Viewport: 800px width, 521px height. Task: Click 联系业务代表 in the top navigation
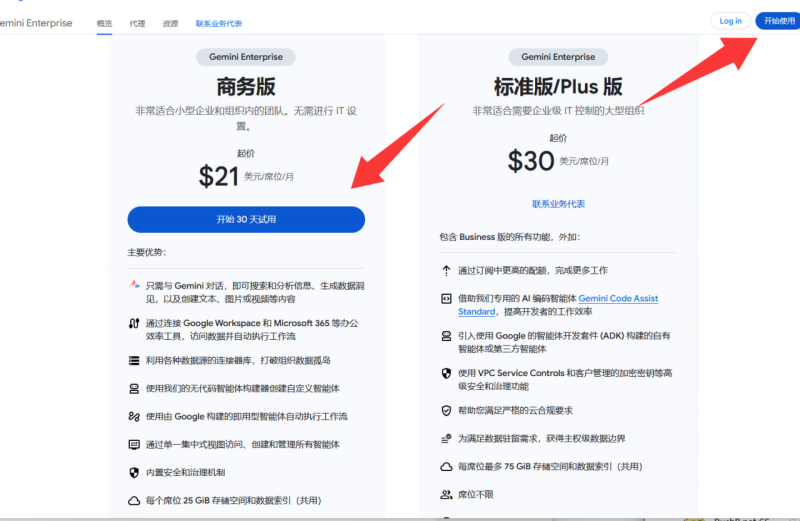218,23
